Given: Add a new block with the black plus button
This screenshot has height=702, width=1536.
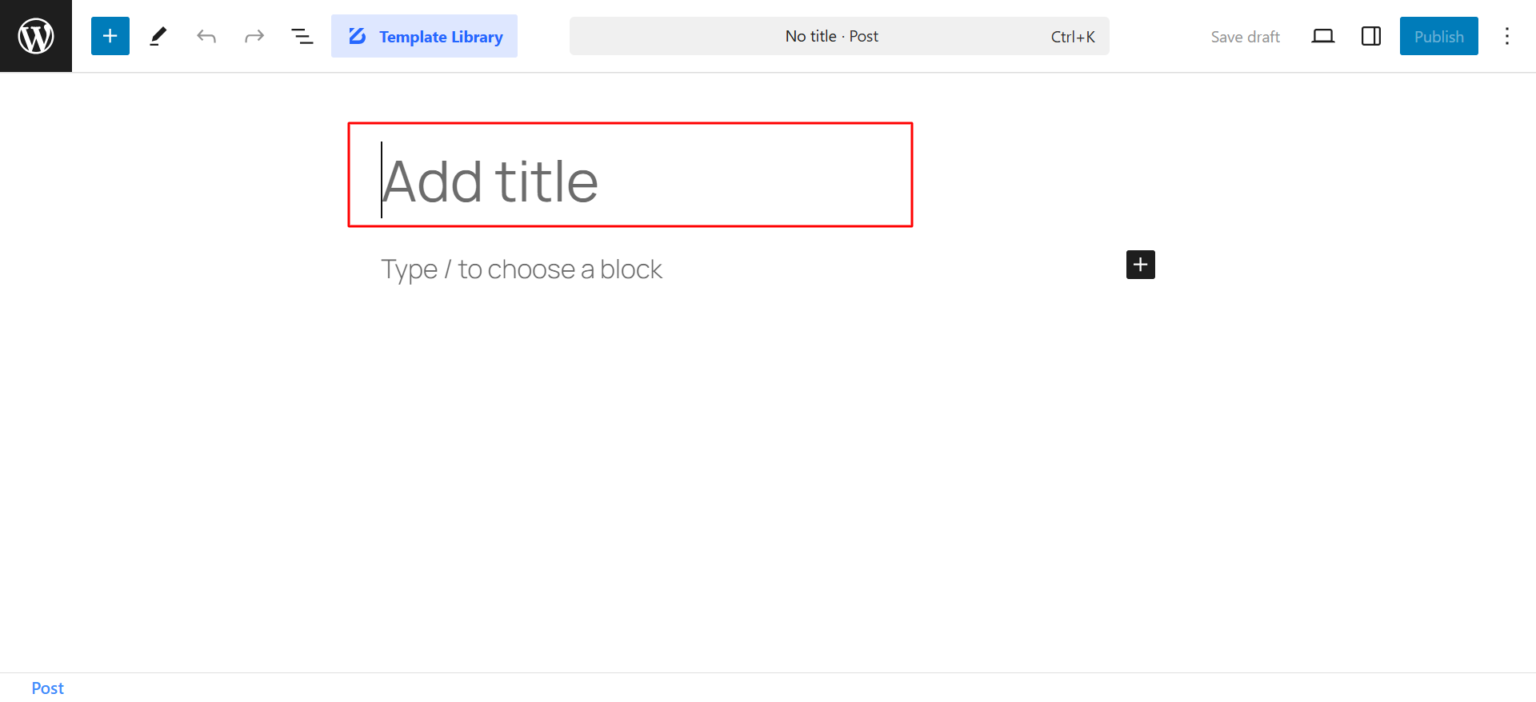Looking at the screenshot, I should pyautogui.click(x=1140, y=264).
